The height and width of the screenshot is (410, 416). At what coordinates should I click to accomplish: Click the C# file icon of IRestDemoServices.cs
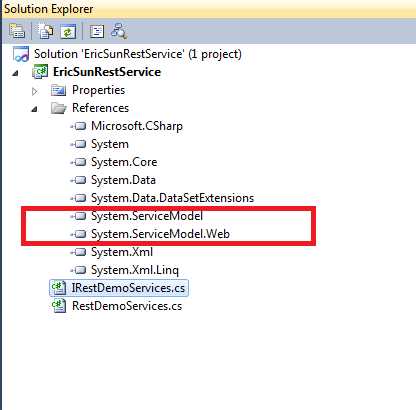(59, 288)
